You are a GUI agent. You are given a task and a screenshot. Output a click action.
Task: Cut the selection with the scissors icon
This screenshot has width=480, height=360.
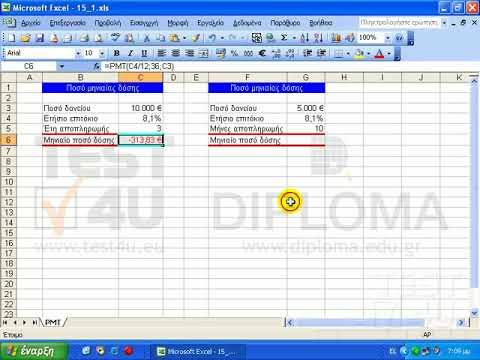[146, 38]
